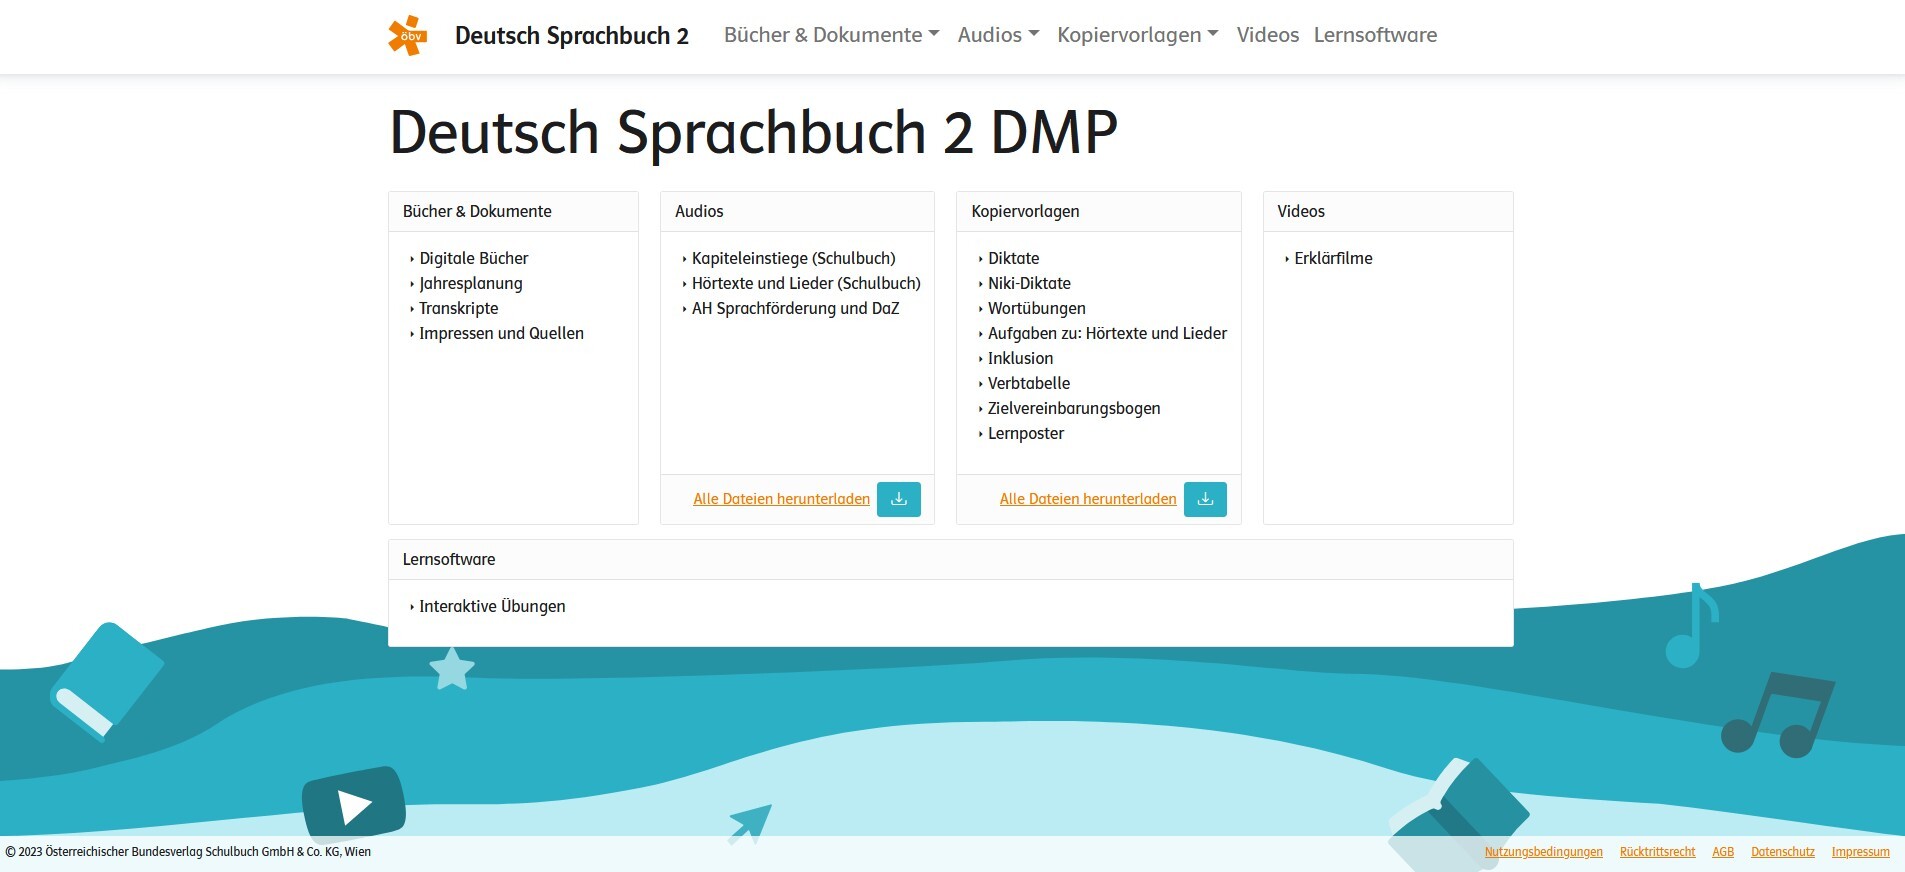This screenshot has height=872, width=1905.
Task: Open the Digitale Bücher link
Action: click(x=473, y=258)
